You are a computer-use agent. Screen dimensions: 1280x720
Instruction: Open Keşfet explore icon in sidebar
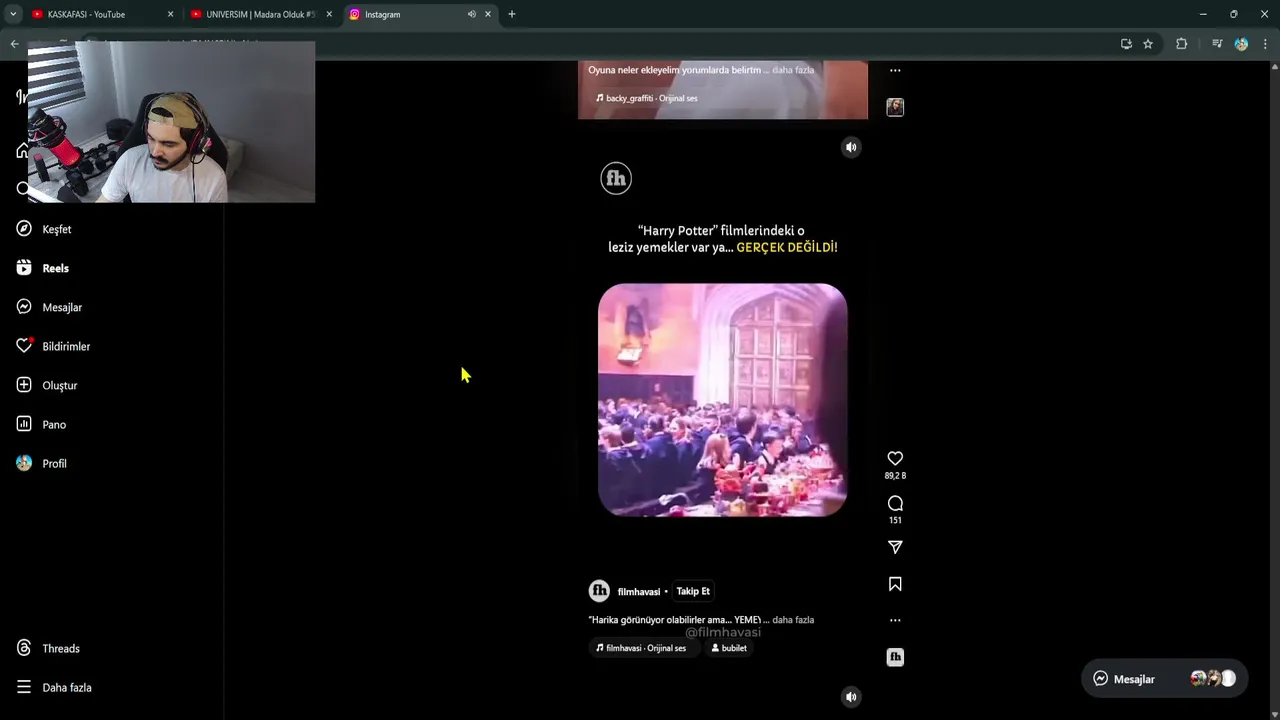(x=24, y=229)
